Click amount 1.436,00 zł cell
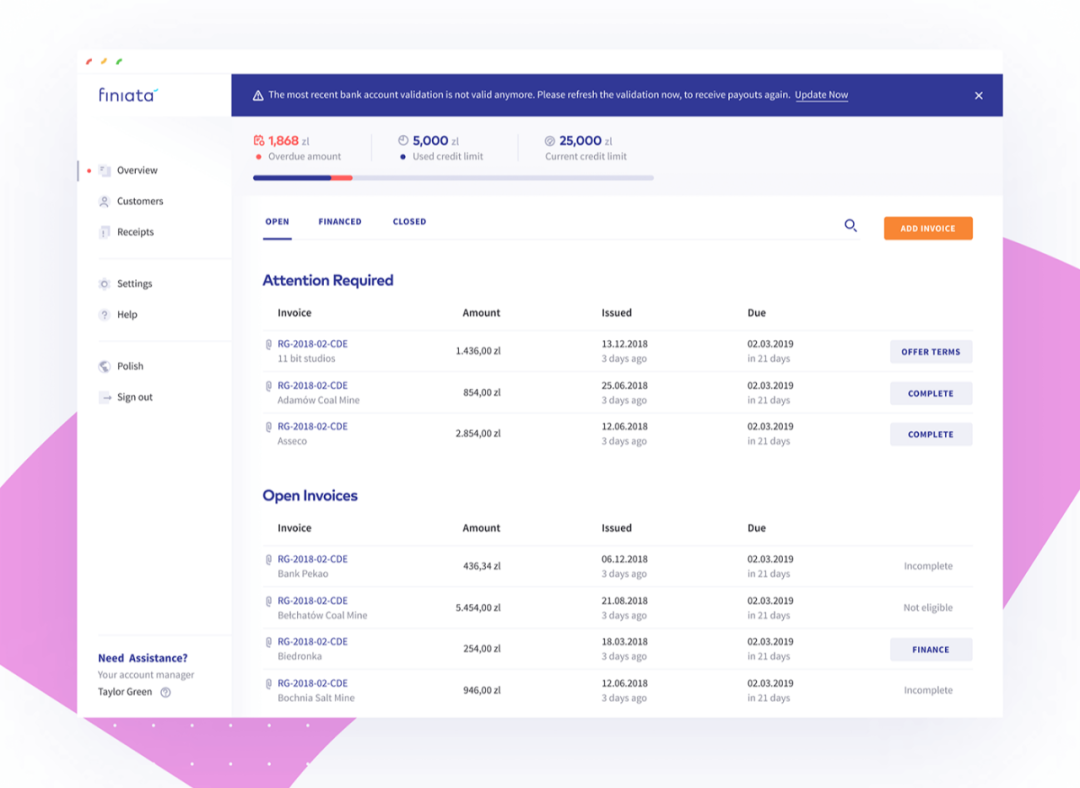The height and width of the screenshot is (788, 1080). 478,351
